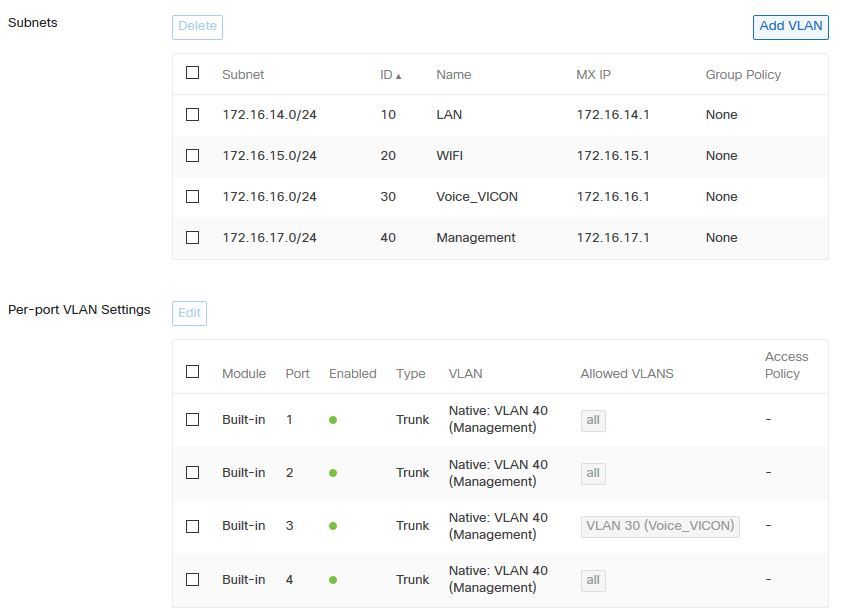The image size is (850, 610).
Task: Click the Add VLAN button
Action: click(790, 26)
